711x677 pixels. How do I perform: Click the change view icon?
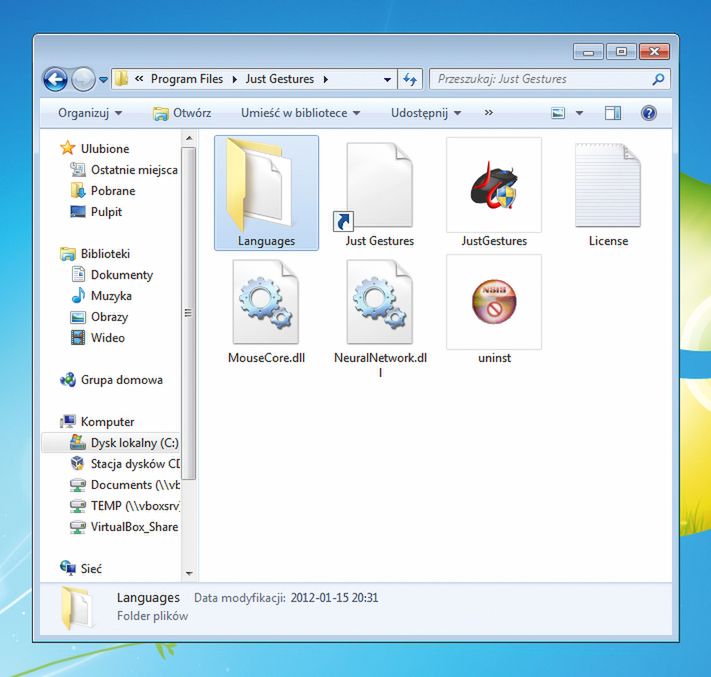point(558,113)
